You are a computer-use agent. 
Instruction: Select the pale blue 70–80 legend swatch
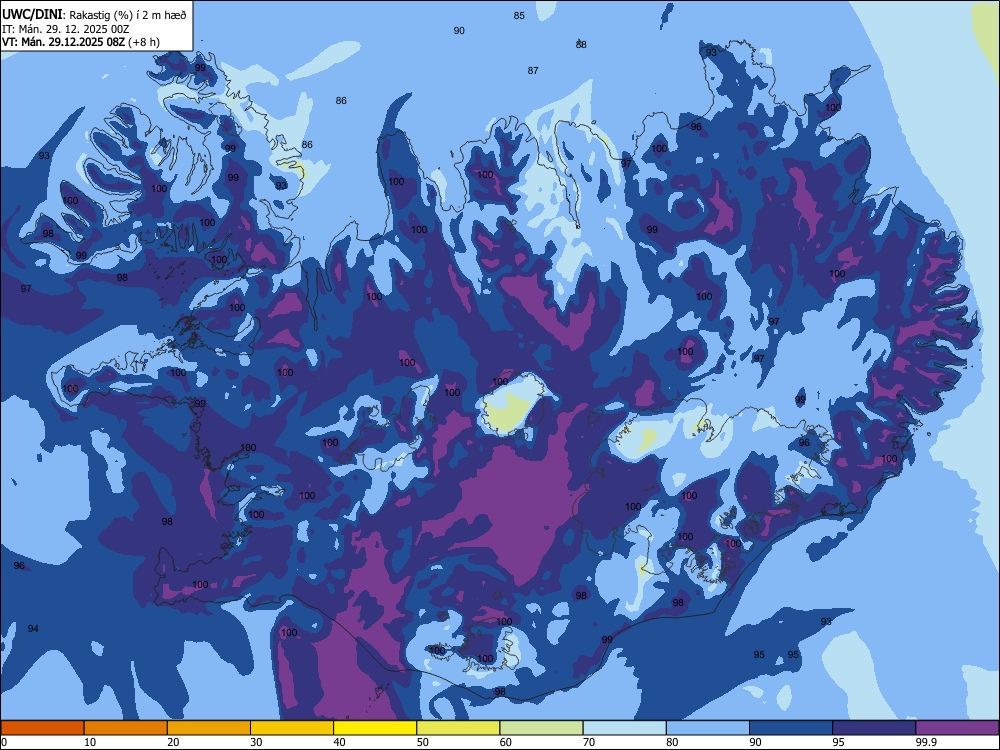click(624, 728)
